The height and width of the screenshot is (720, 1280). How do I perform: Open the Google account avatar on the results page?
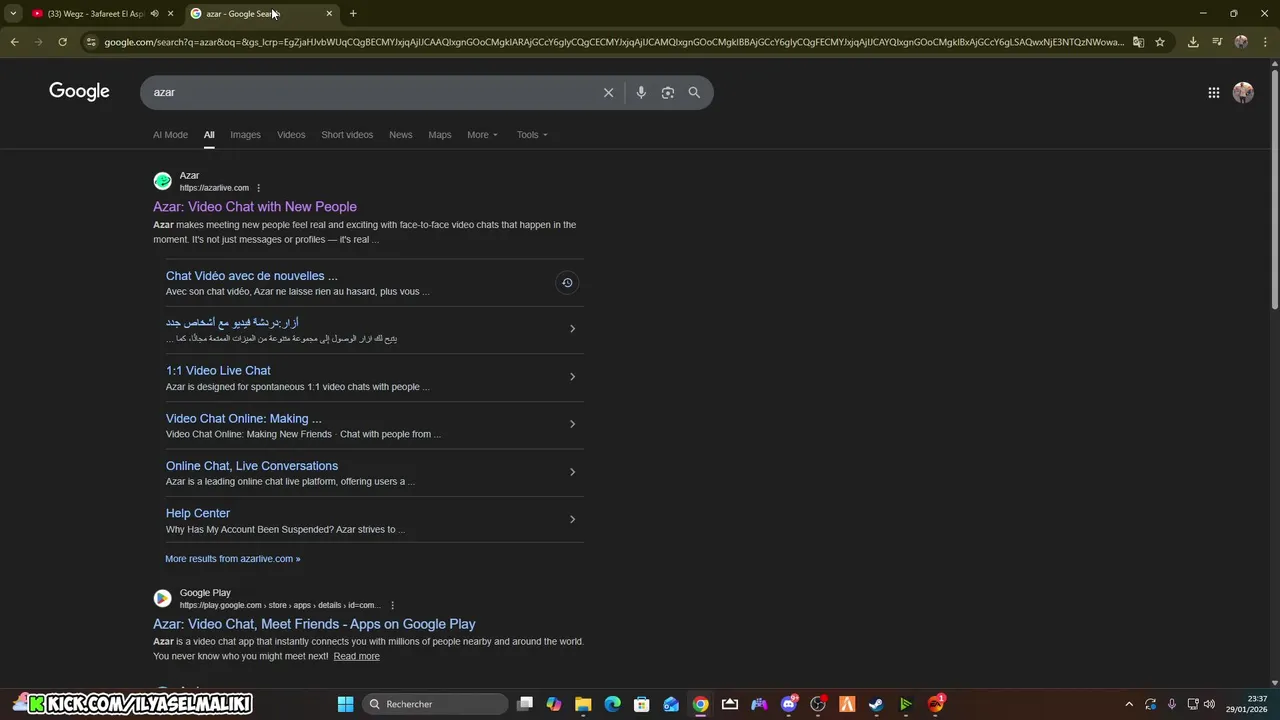point(1243,92)
